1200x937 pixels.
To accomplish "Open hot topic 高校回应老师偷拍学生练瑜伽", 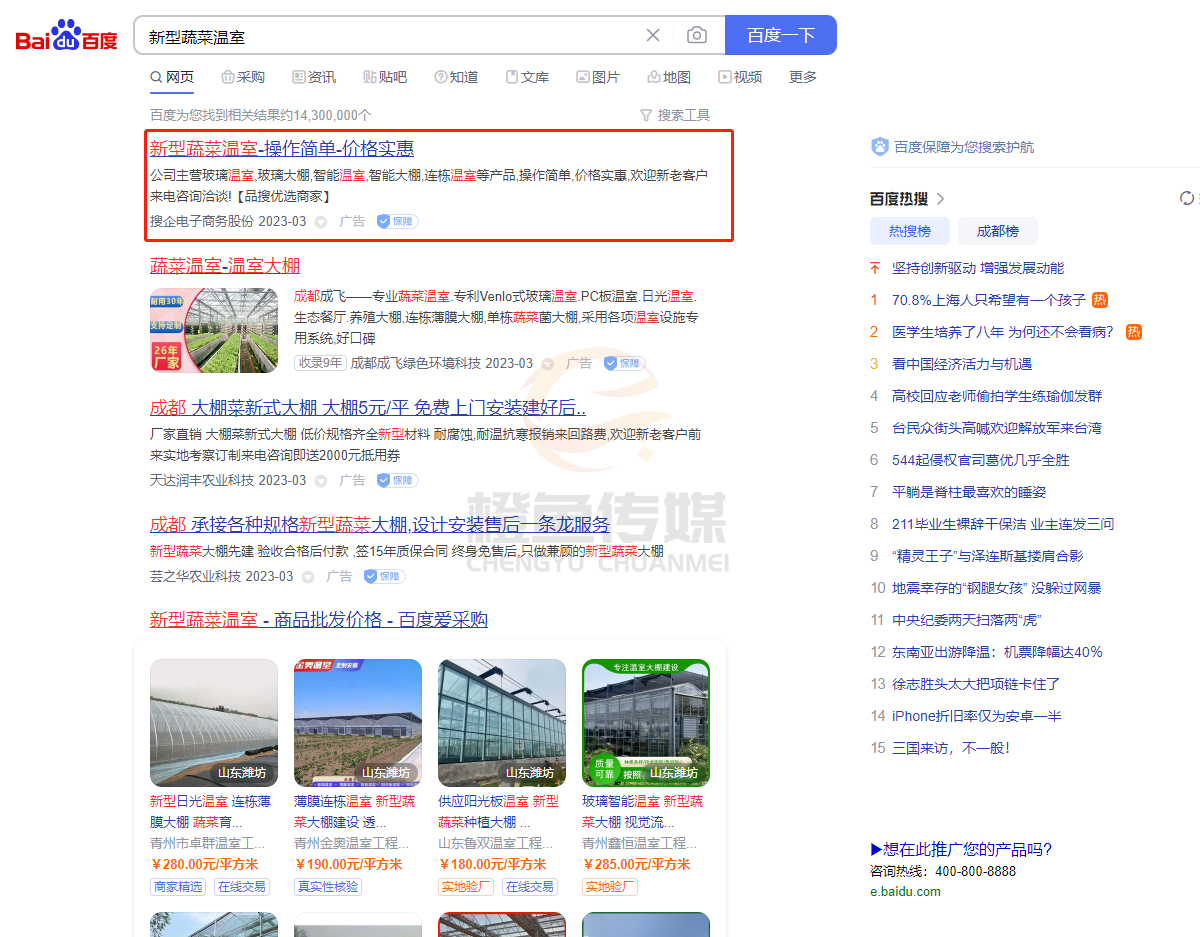I will [x=997, y=396].
